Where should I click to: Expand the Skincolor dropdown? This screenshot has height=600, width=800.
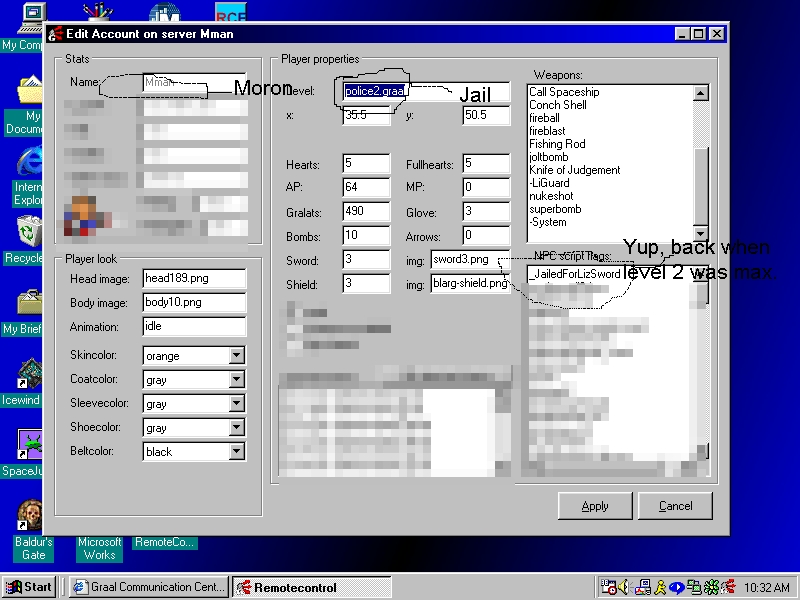[x=236, y=356]
